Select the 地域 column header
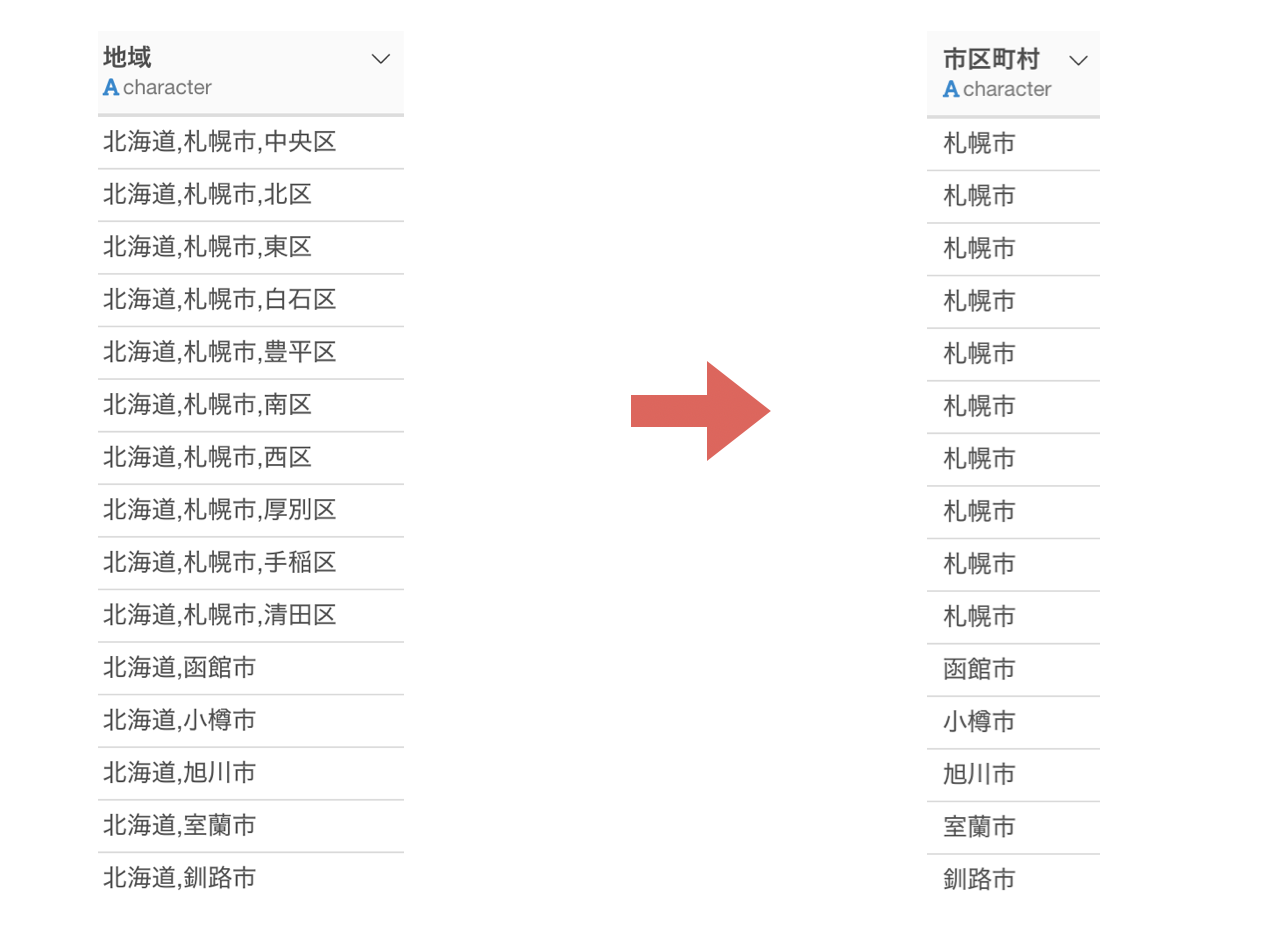1284x930 pixels. click(251, 73)
